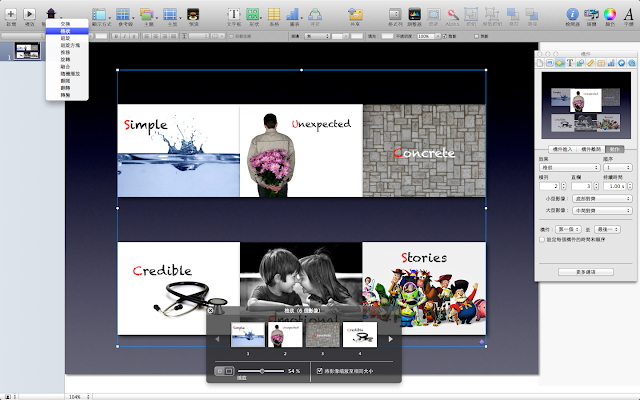Viewport: 640px width, 400px height.
Task: Open the View display mode icon
Action: 99,14
